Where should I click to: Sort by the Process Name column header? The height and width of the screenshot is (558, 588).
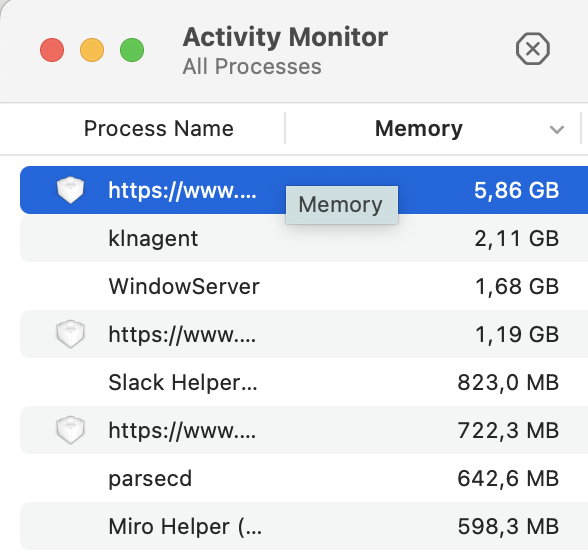pyautogui.click(x=159, y=129)
